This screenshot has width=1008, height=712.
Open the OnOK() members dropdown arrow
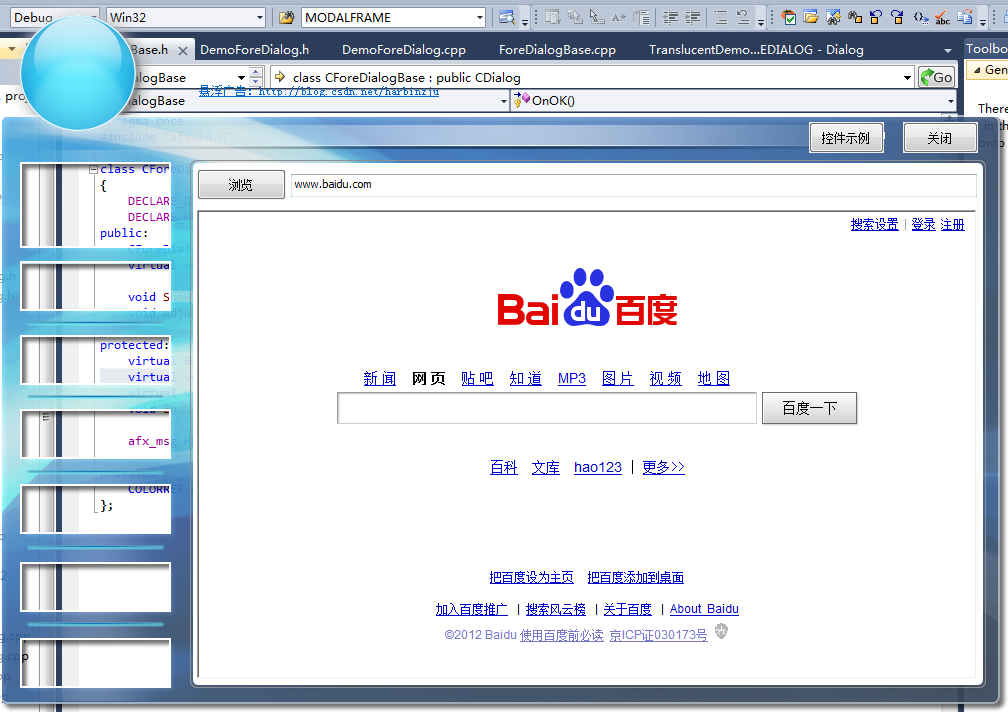tap(950, 101)
